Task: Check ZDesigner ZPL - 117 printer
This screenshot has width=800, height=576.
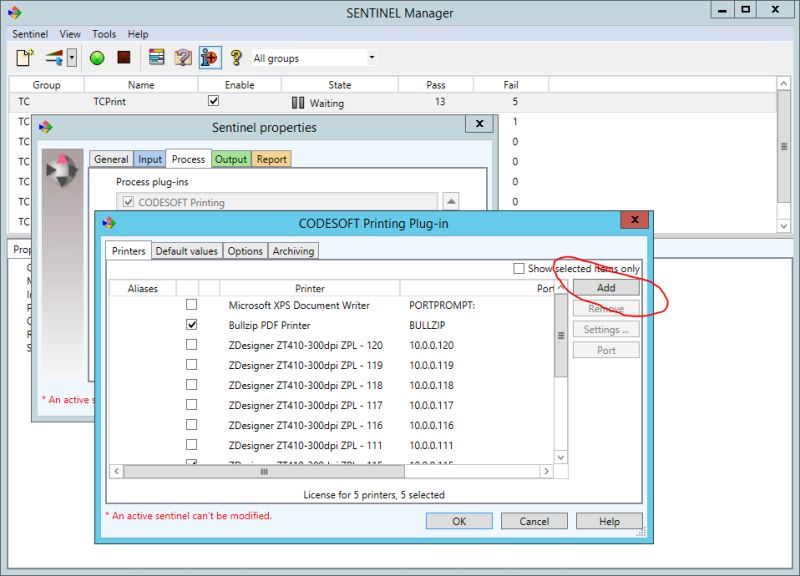Action: click(x=191, y=405)
